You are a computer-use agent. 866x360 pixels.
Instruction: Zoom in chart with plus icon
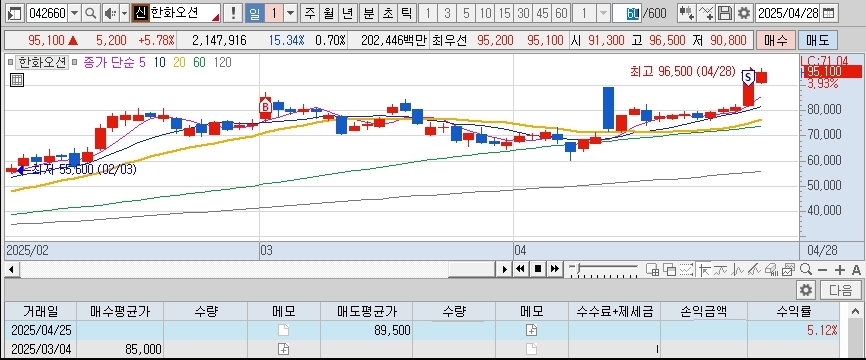(x=839, y=269)
